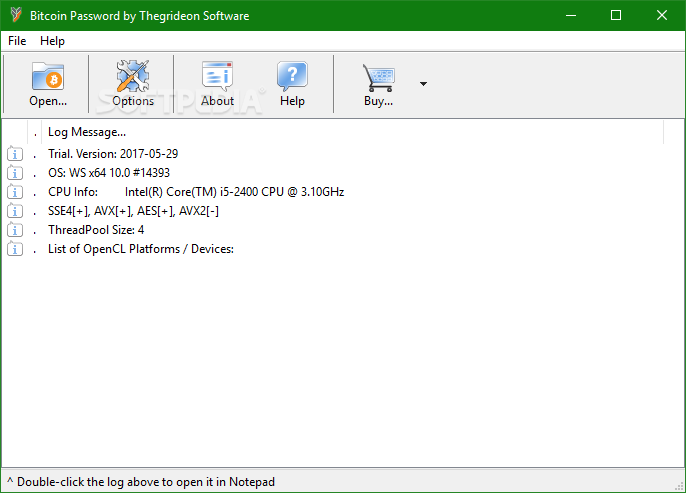Open the File menu
Screen dimensions: 686x493
[17, 41]
